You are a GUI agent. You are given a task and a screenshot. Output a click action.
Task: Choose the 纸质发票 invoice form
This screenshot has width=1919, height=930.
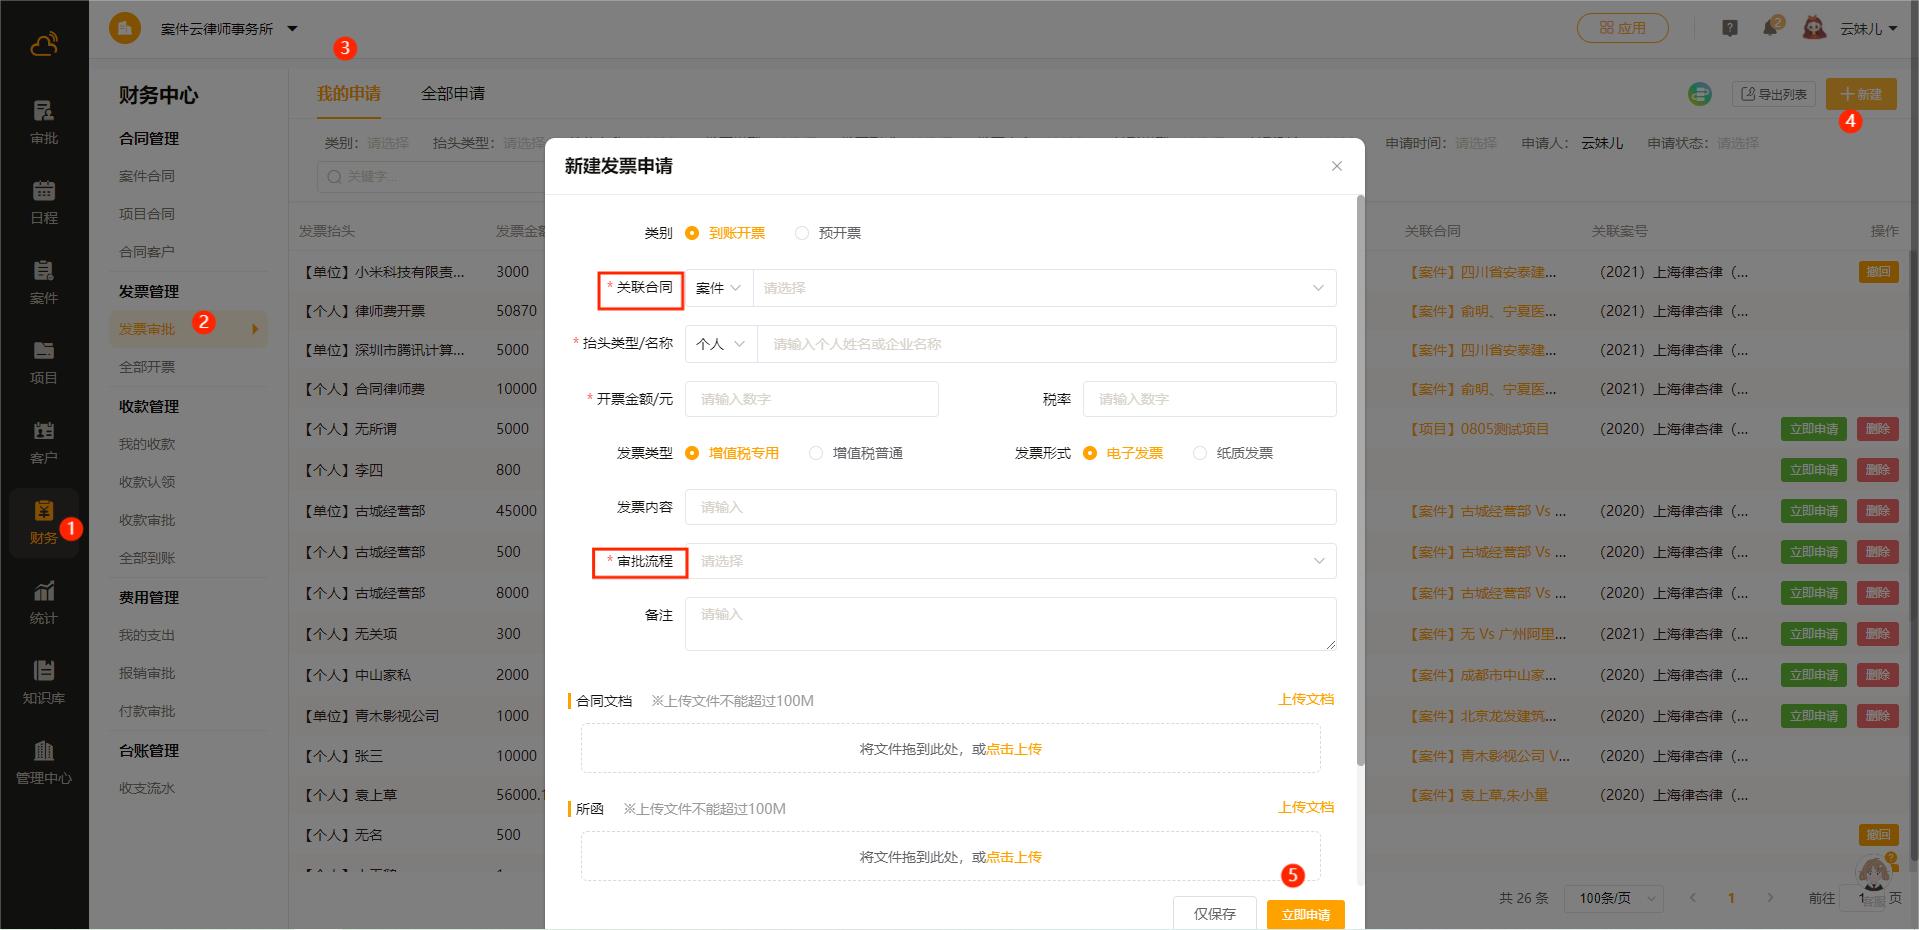click(x=1200, y=453)
